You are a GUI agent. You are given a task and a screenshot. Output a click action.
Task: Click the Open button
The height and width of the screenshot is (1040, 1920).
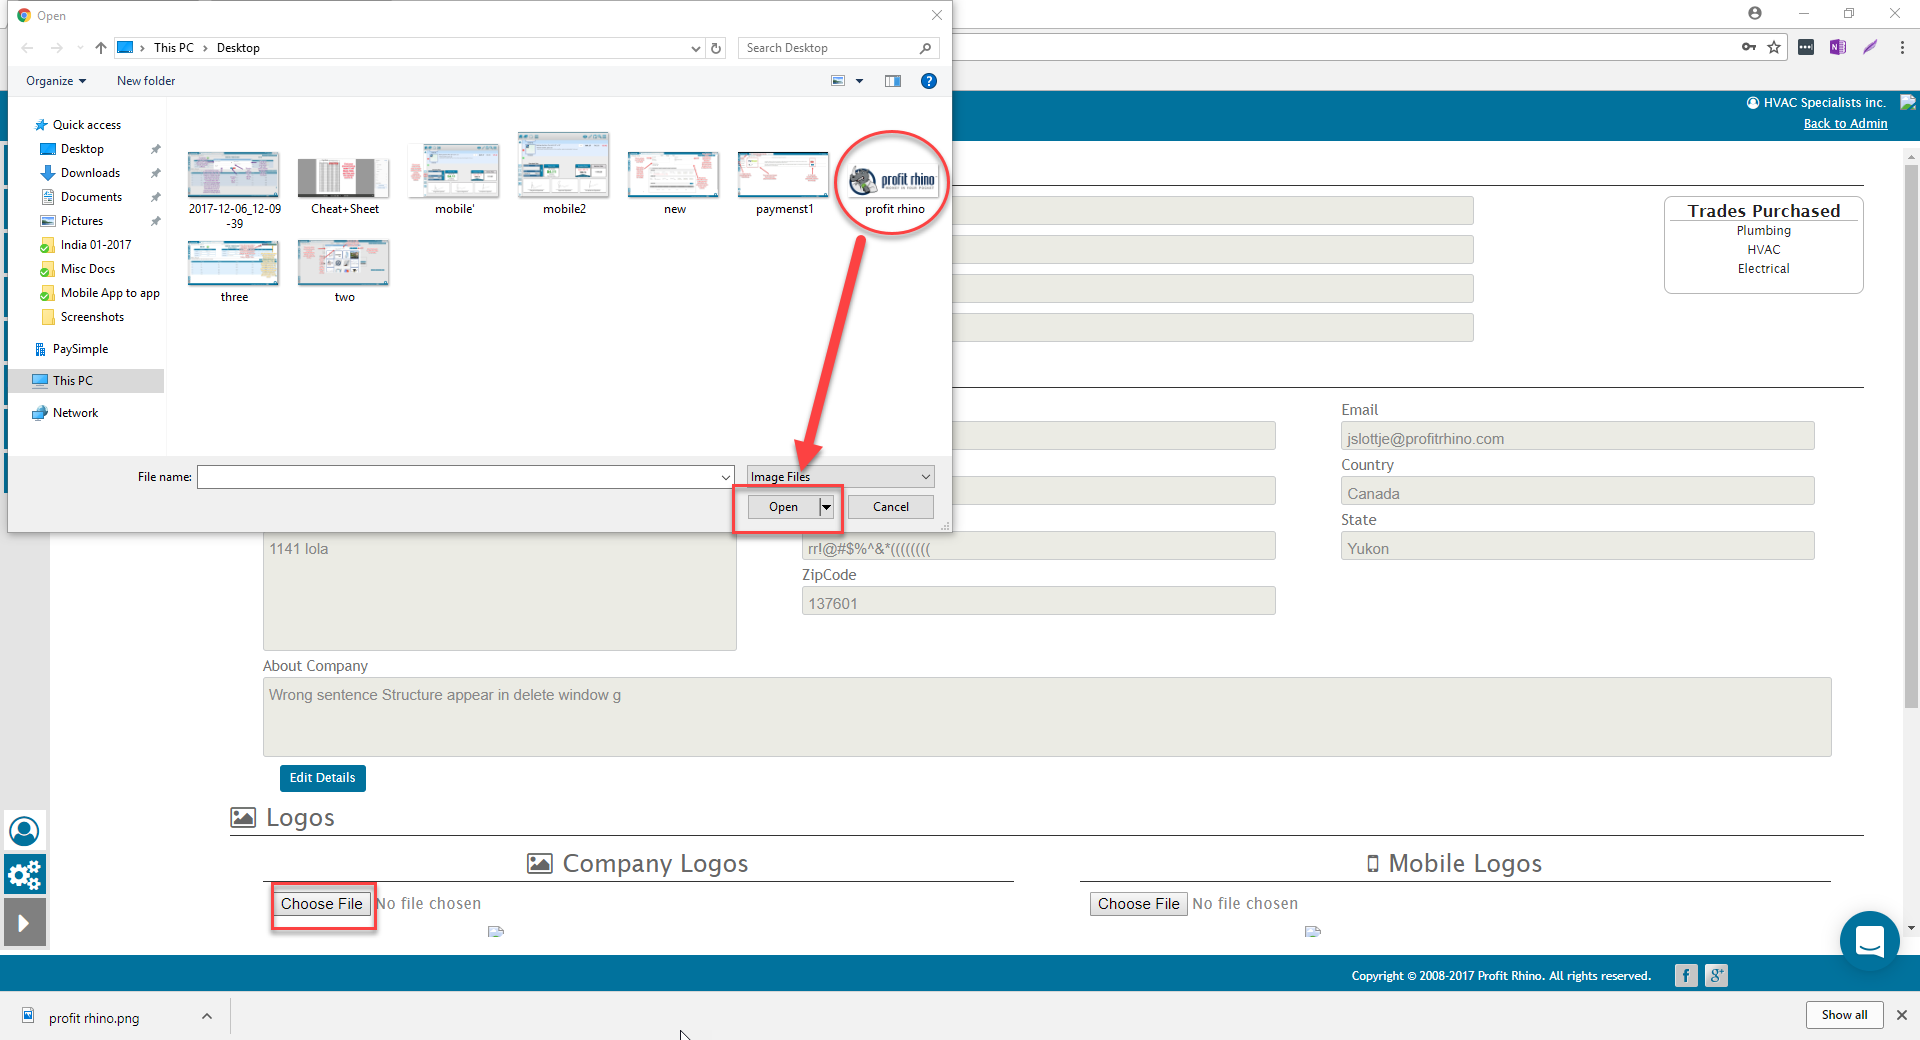pos(783,507)
